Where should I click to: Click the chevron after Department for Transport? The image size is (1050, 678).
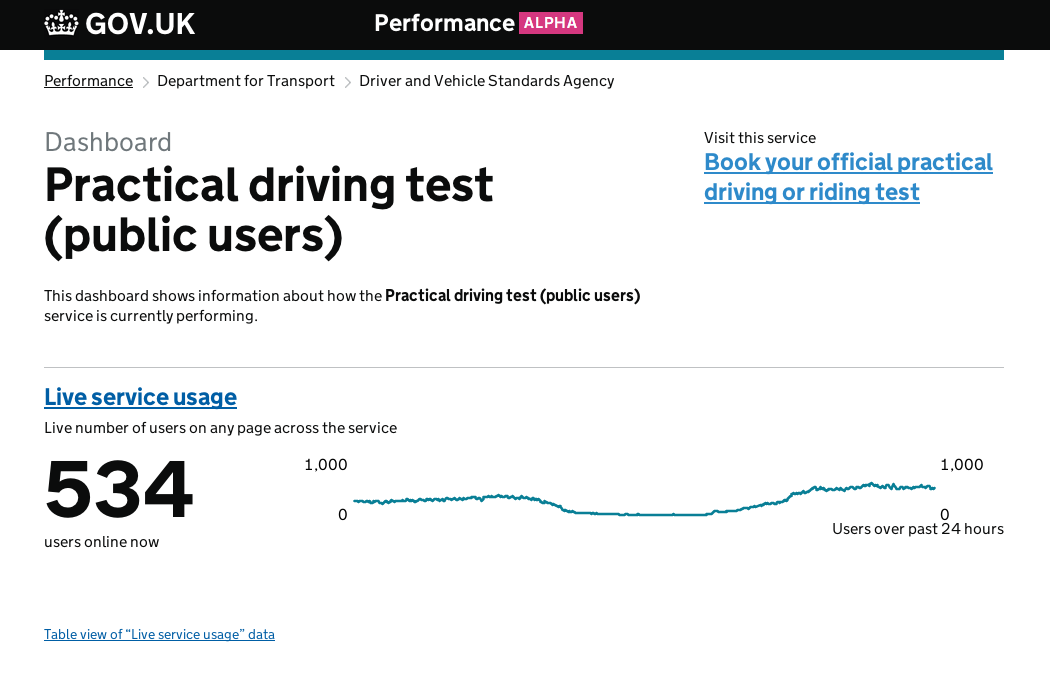click(x=347, y=81)
